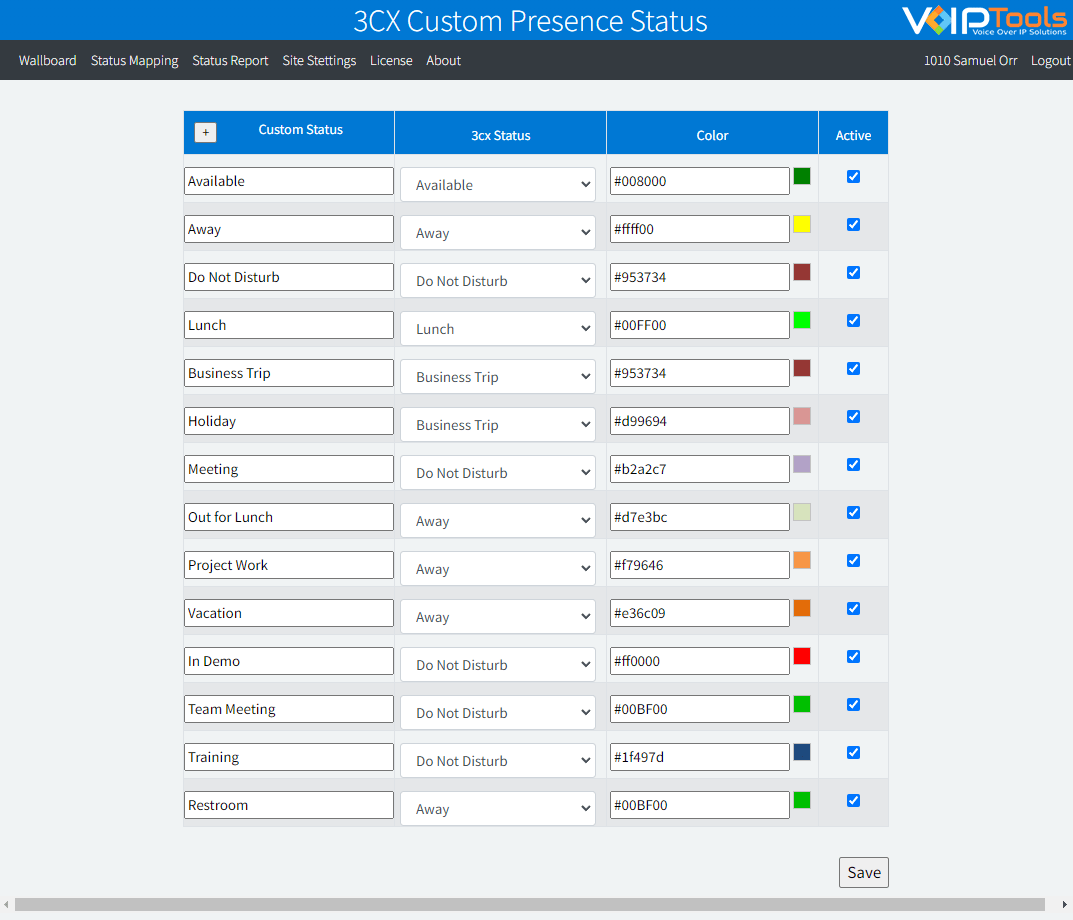Uncheck the Active box for Vacation

pos(853,608)
